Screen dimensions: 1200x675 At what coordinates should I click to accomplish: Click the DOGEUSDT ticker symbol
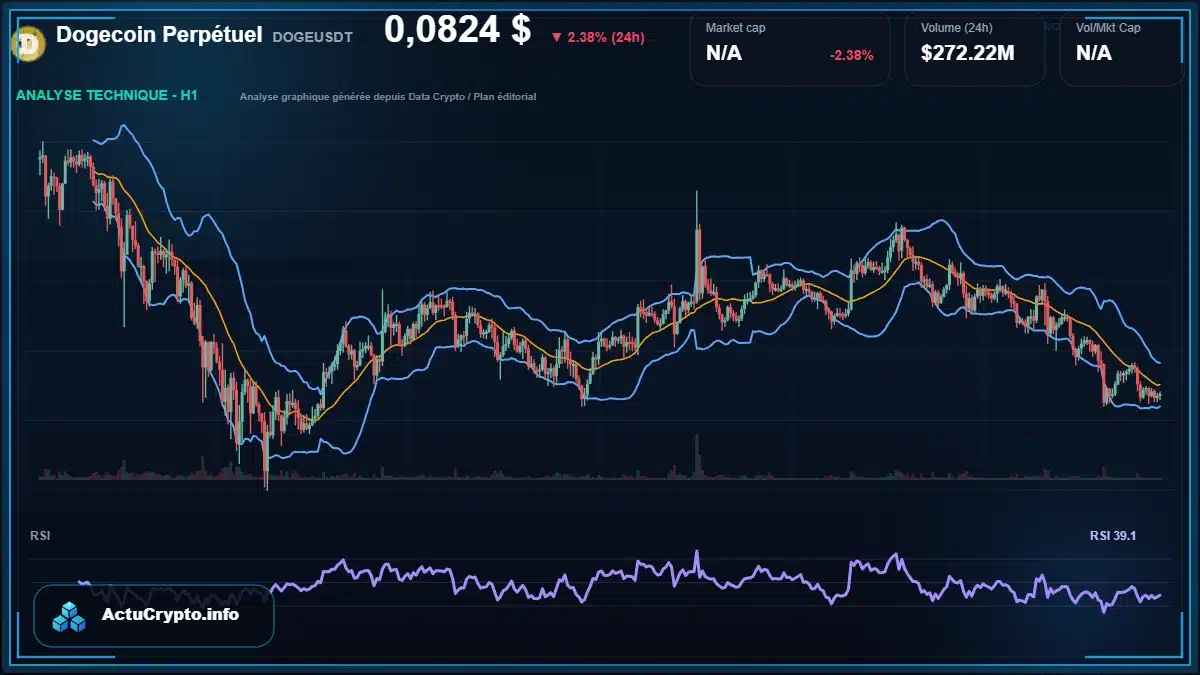312,37
